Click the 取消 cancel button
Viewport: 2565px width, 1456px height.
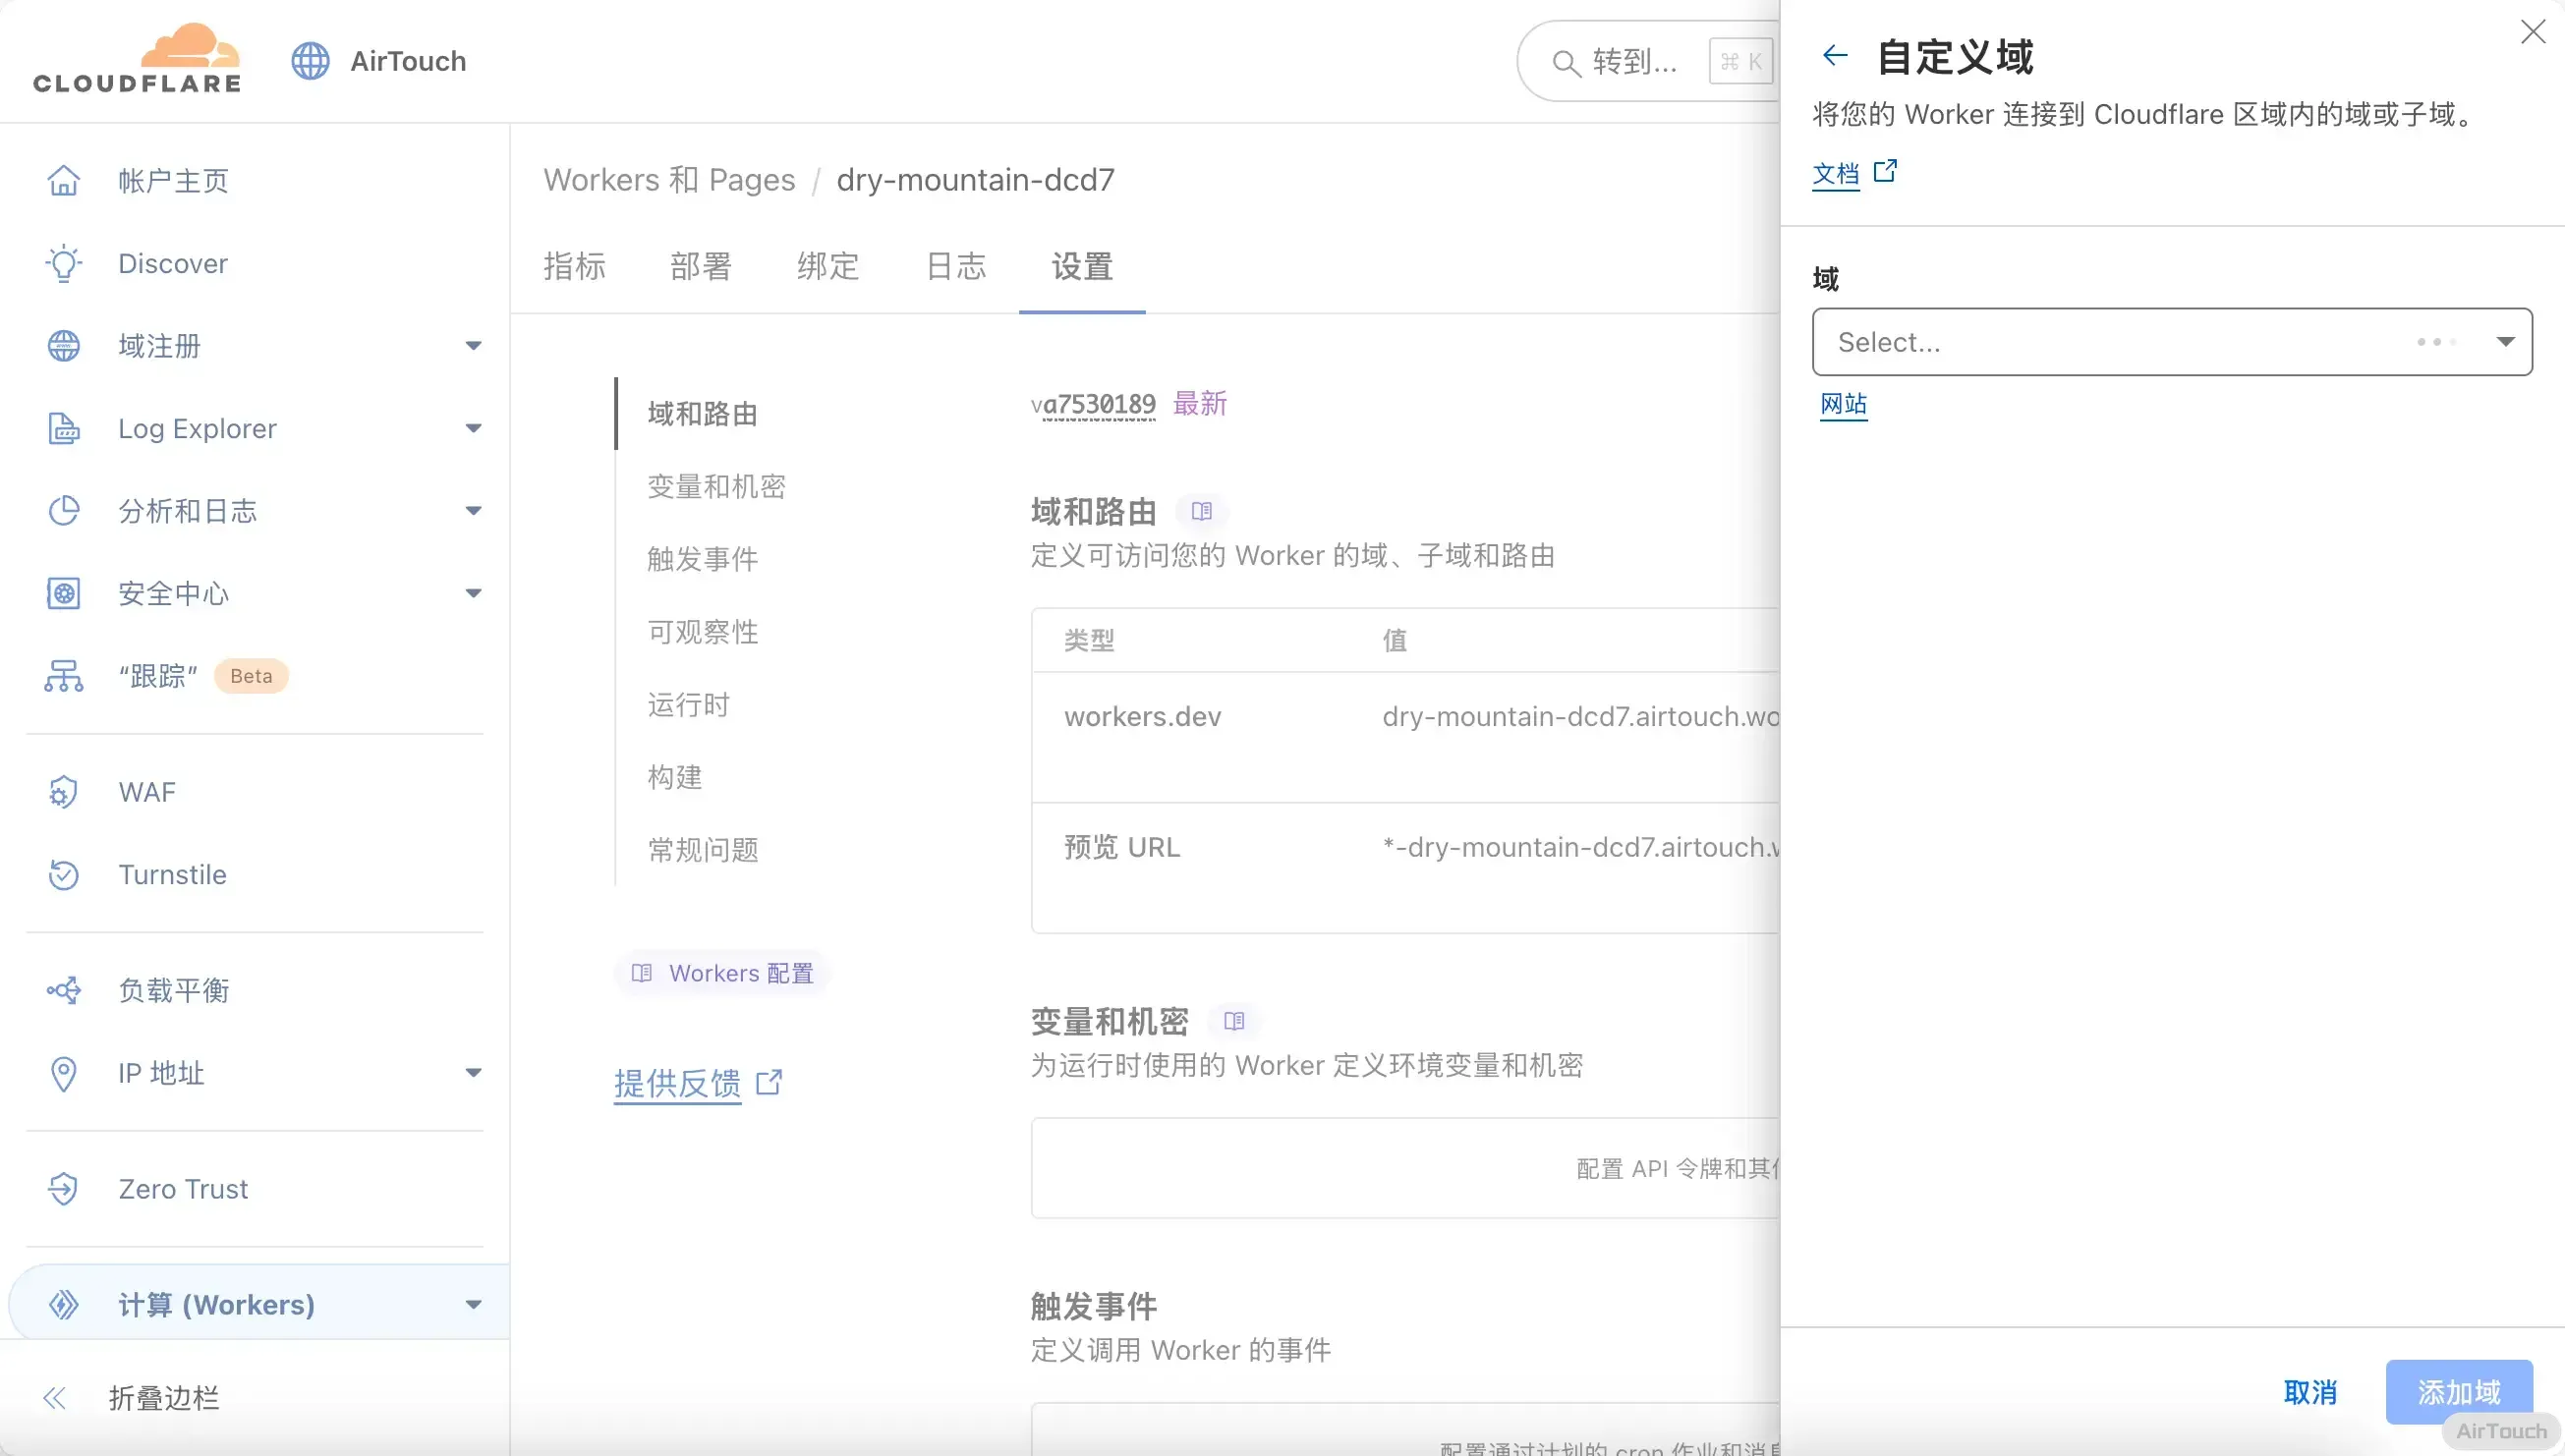pyautogui.click(x=2309, y=1392)
